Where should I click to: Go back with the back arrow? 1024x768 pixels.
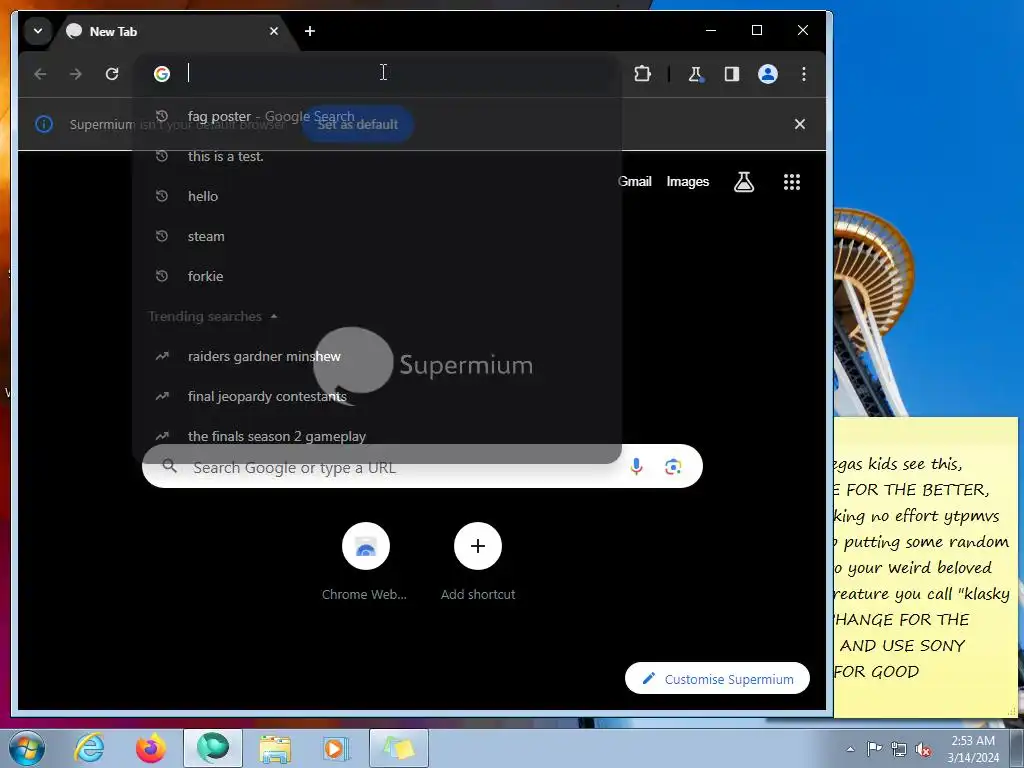(40, 74)
